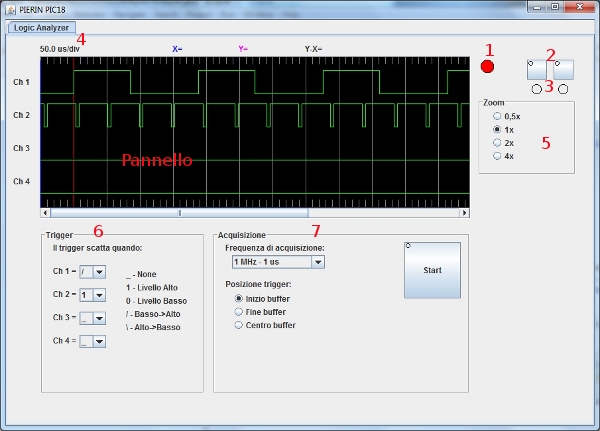This screenshot has height=431, width=600.
Task: Click the waveform scrollbar left arrow
Action: pyautogui.click(x=45, y=213)
